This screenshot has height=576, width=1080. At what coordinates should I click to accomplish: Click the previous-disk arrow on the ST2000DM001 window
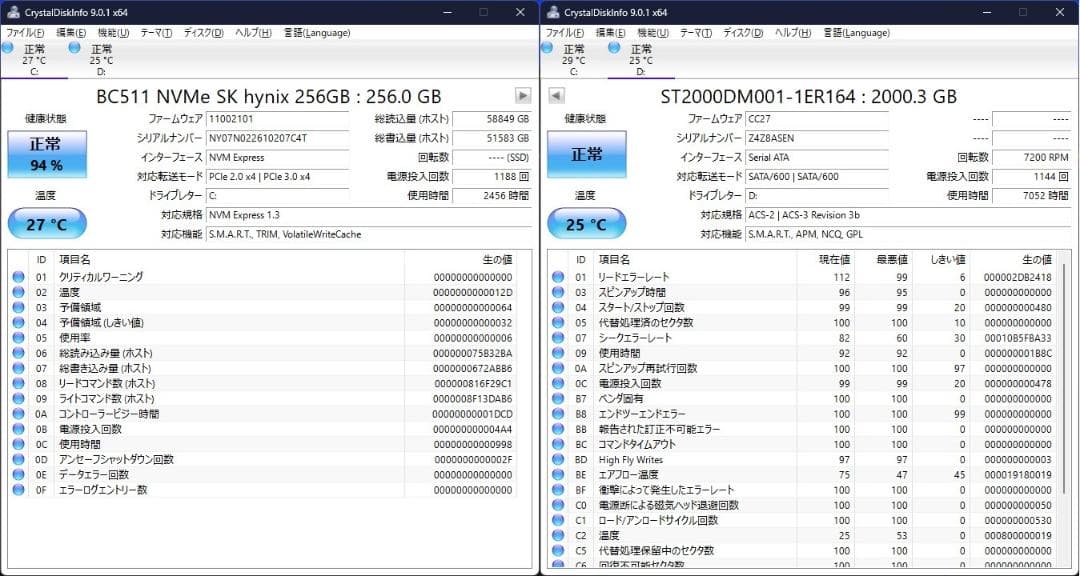pyautogui.click(x=555, y=96)
